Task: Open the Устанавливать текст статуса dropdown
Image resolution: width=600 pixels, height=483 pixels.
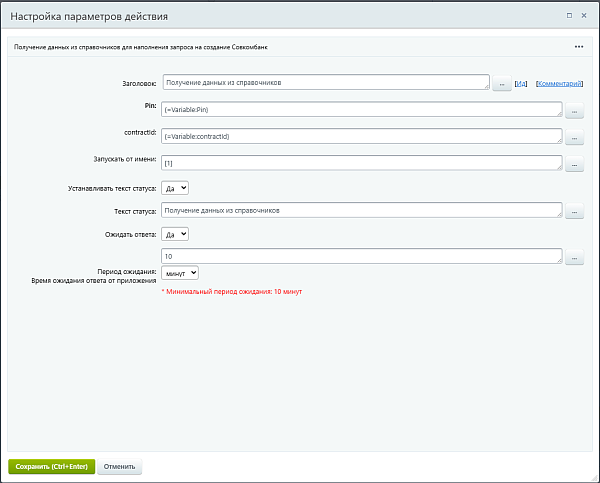Action: pyautogui.click(x=175, y=188)
